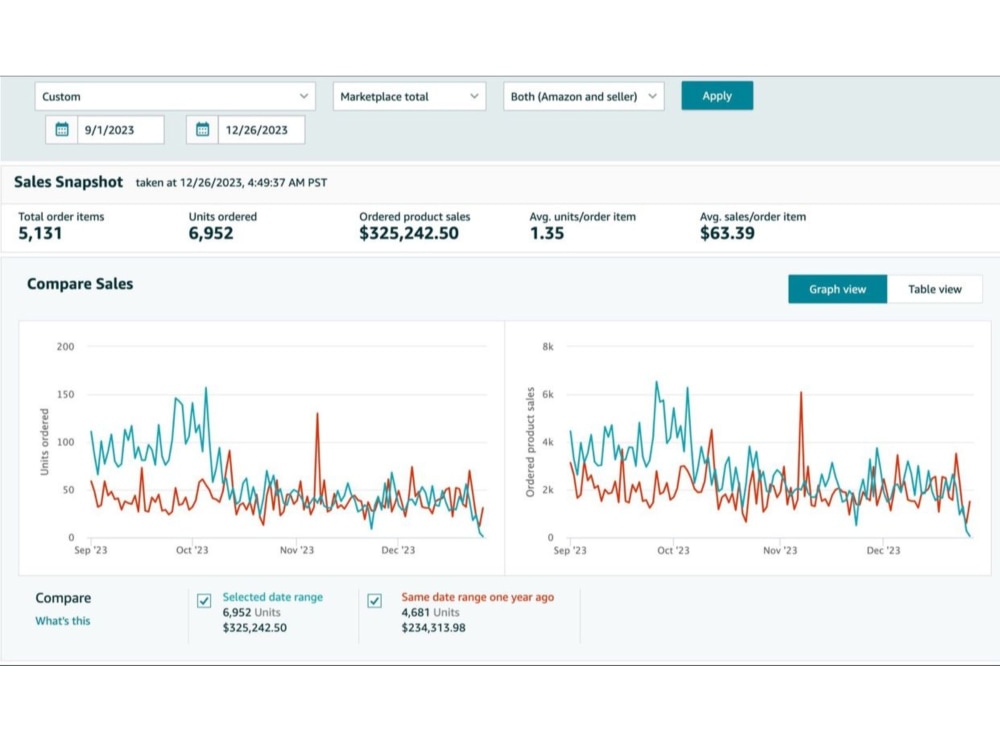Select the 5,131 total order items value
This screenshot has width=1000, height=750.
point(40,233)
